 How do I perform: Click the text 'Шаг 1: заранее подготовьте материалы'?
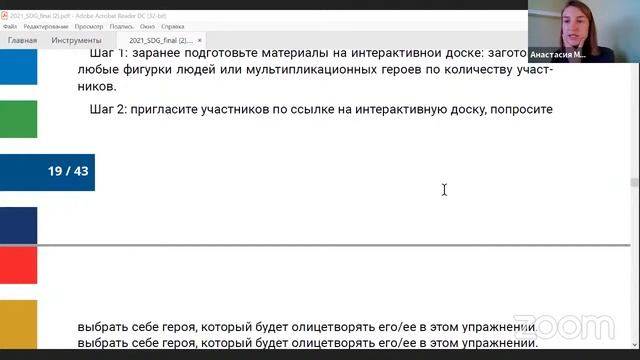[x=208, y=53]
